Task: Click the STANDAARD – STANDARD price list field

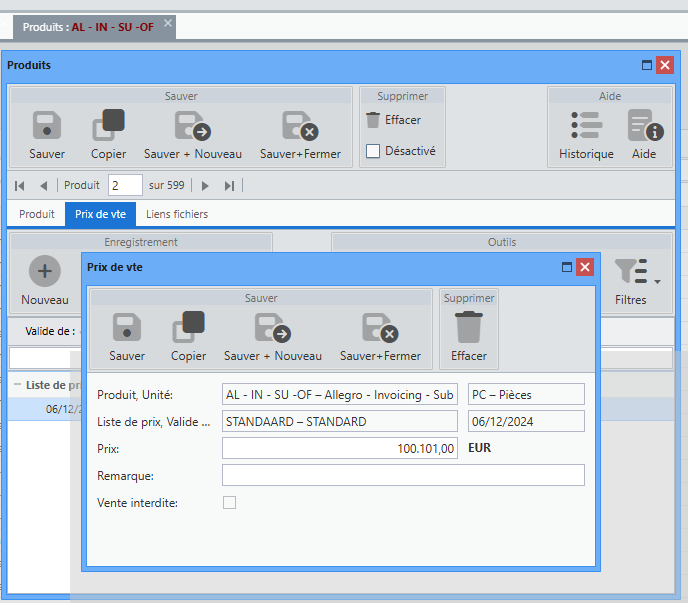Action: tap(340, 421)
